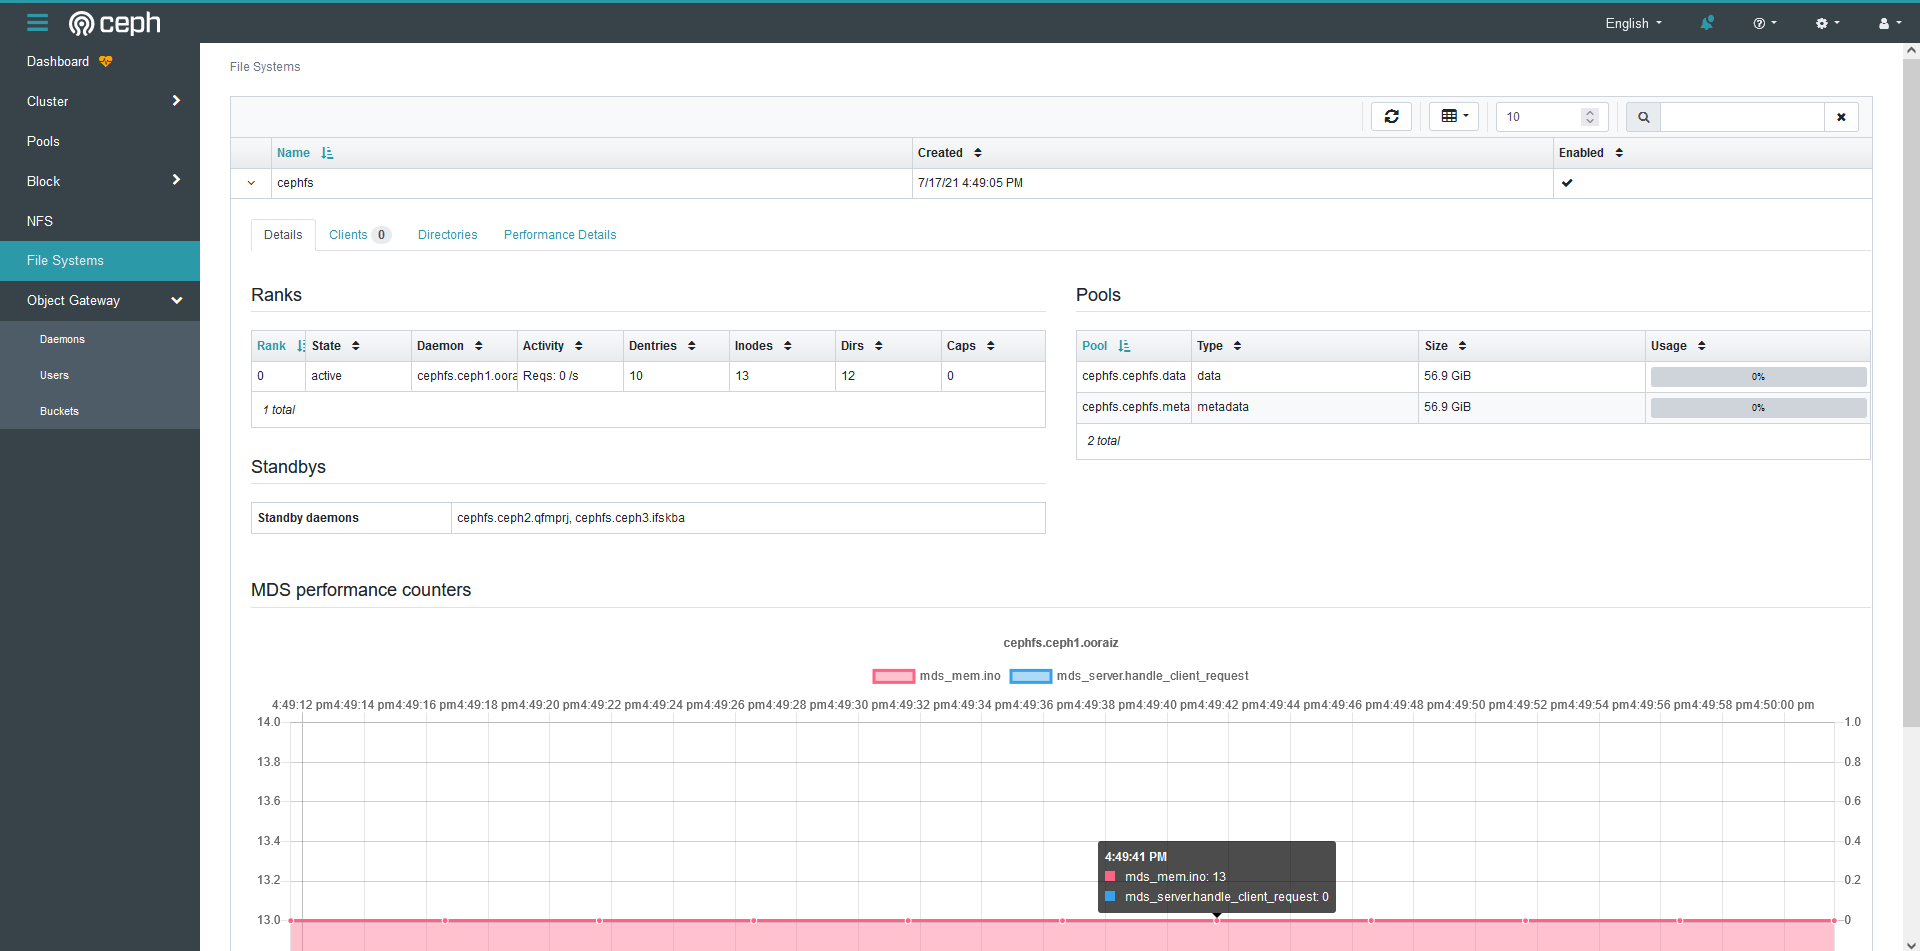Sort ranks by Inodes arrows
The image size is (1920, 951).
(788, 346)
